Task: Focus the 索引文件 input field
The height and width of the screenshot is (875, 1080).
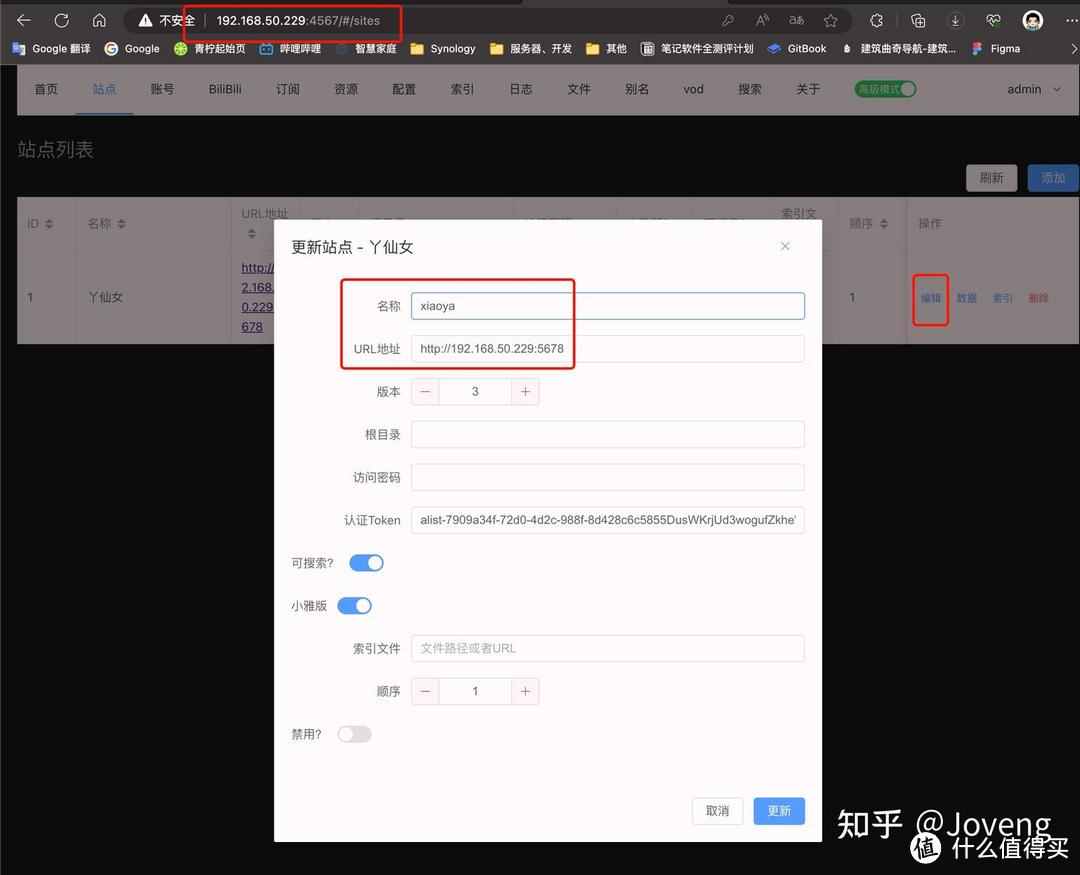Action: pos(608,648)
